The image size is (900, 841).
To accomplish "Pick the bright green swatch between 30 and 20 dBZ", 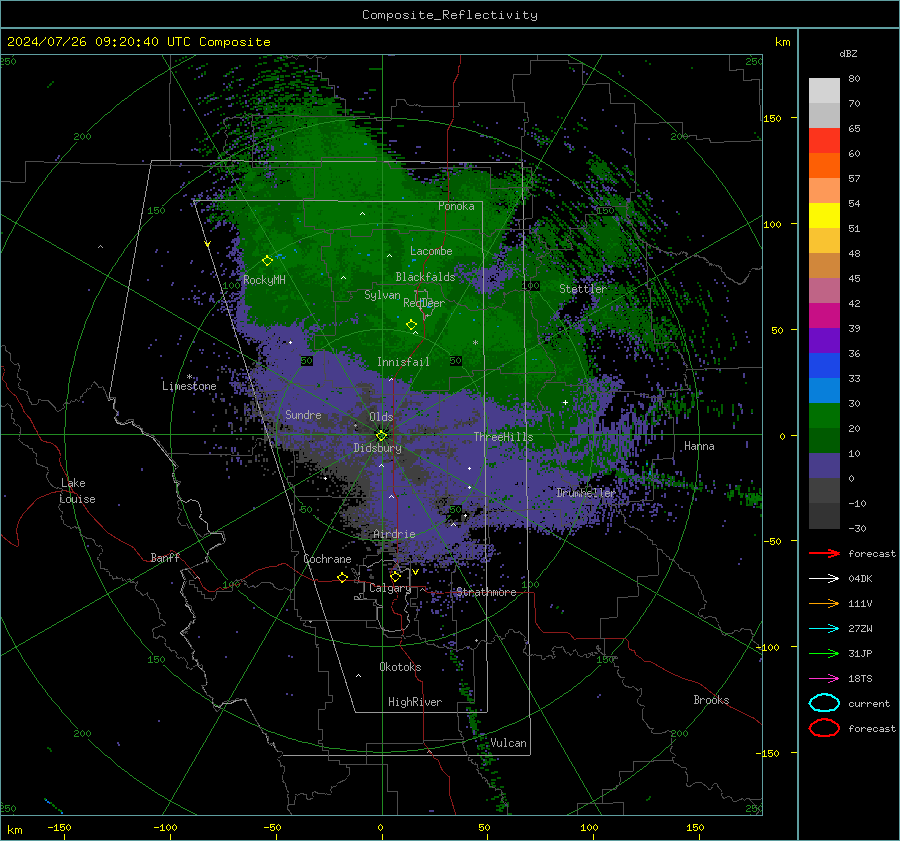I will (x=824, y=416).
